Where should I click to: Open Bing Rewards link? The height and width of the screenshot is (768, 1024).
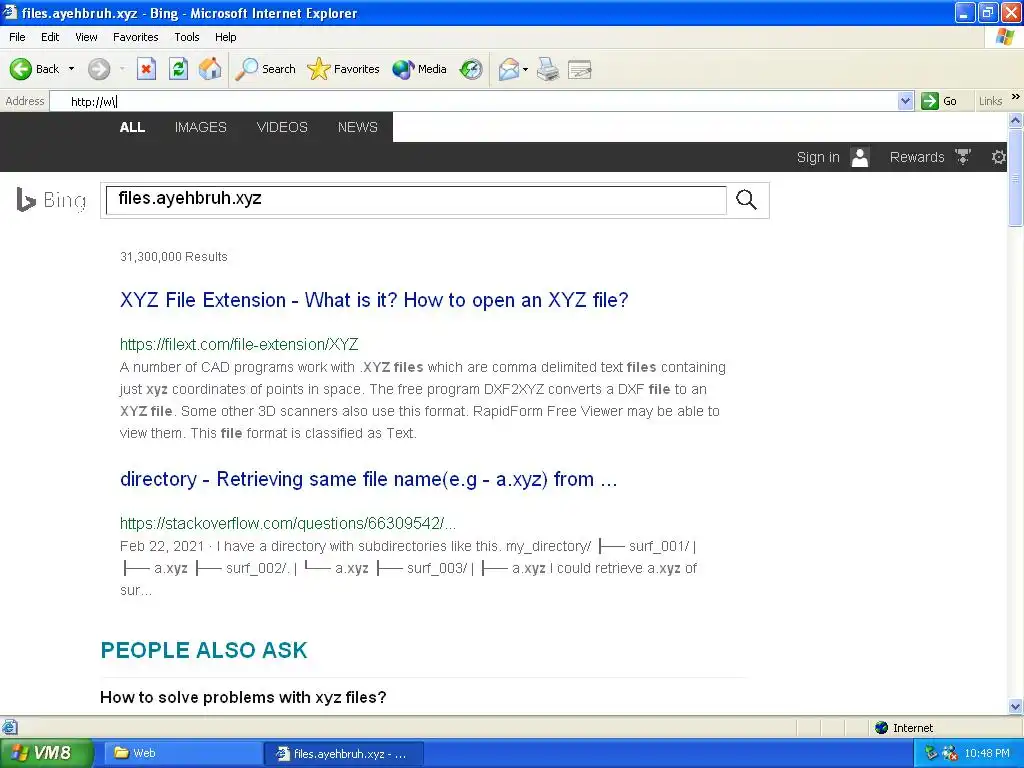[917, 157]
